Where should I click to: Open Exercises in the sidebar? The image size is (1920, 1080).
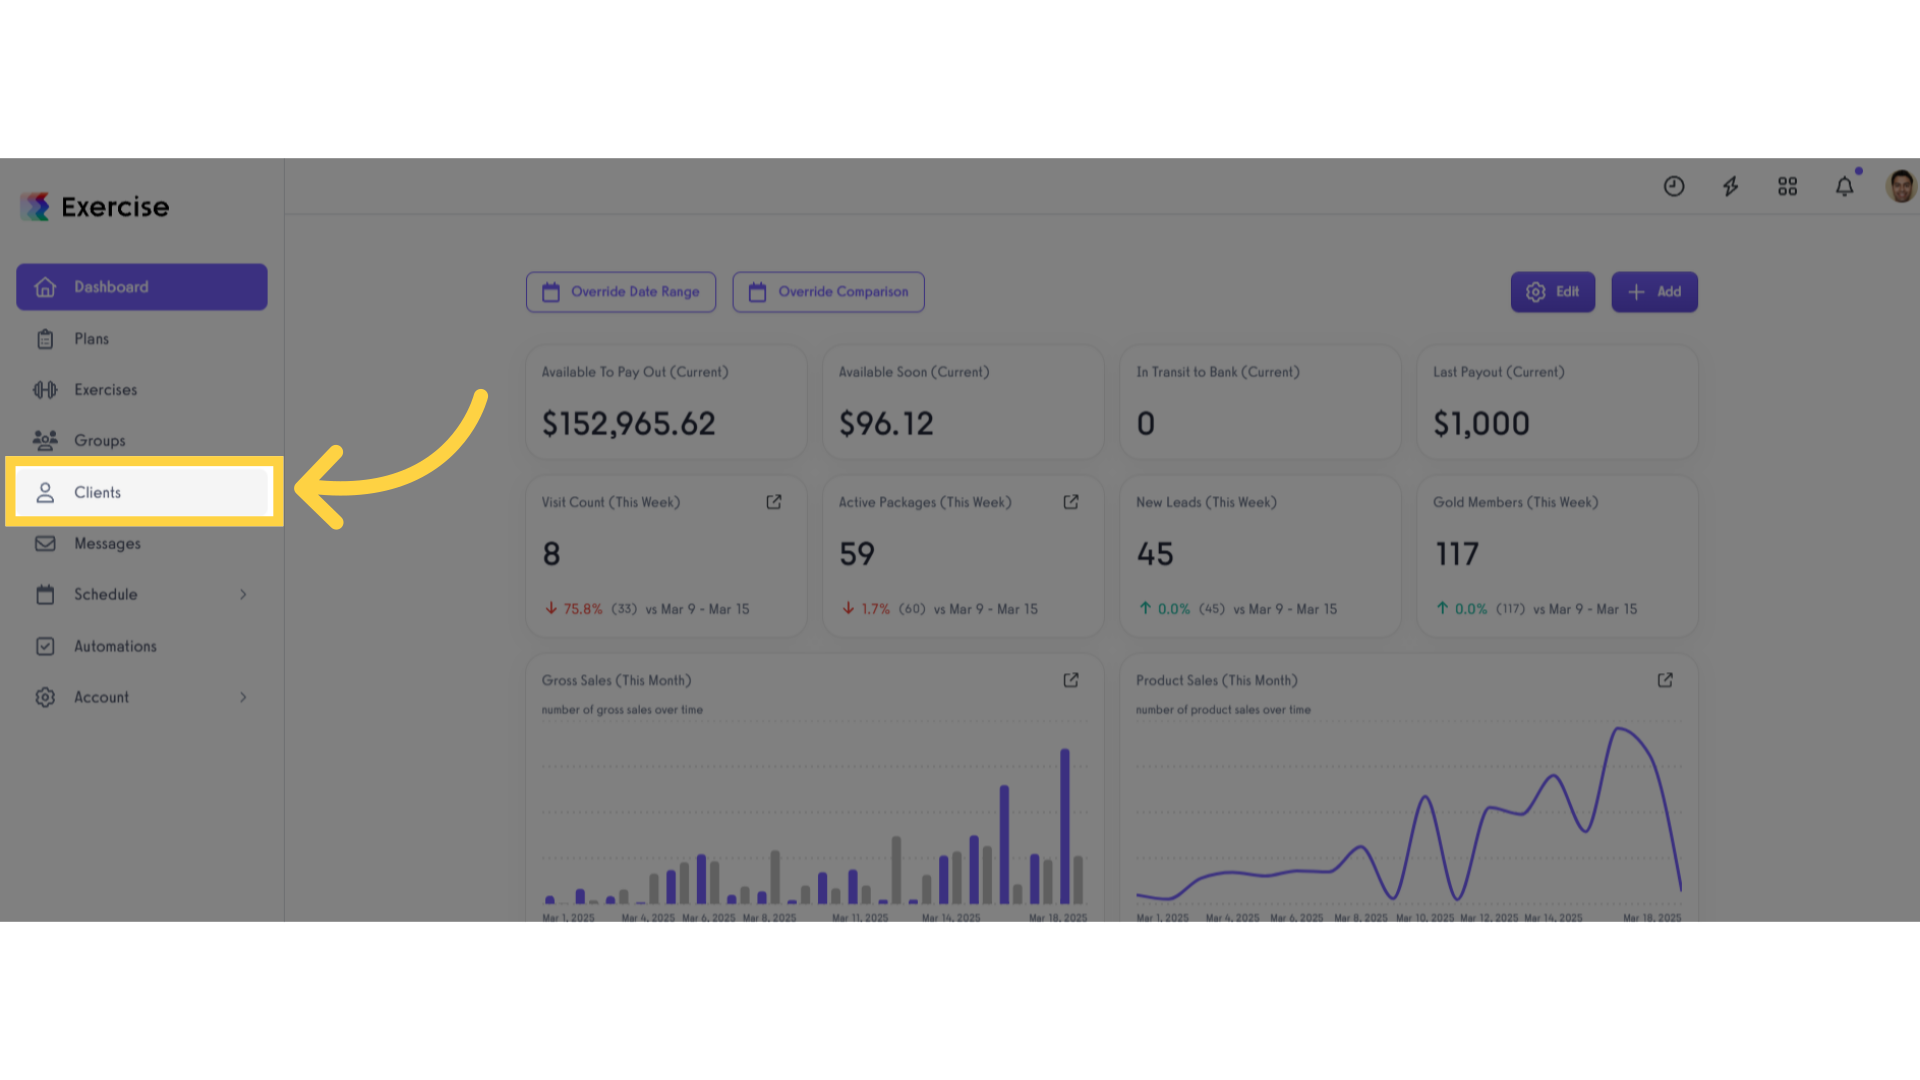pos(142,390)
